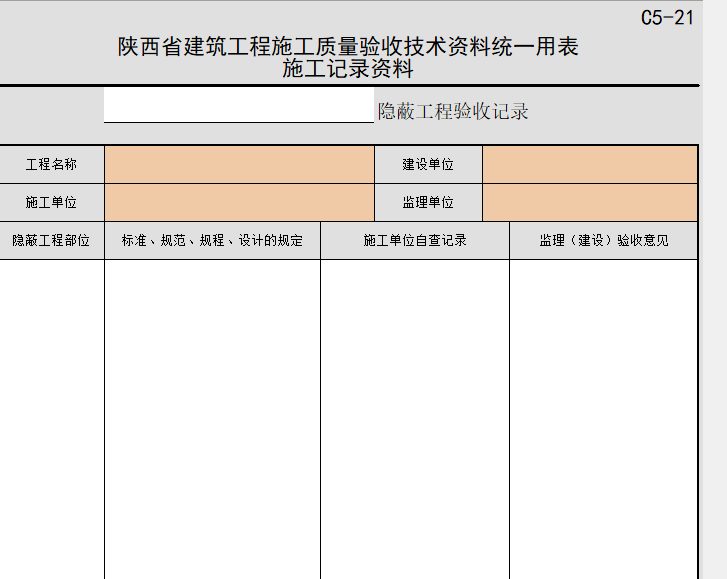
Task: Click the 施工单位 label cell
Action: tap(51, 203)
